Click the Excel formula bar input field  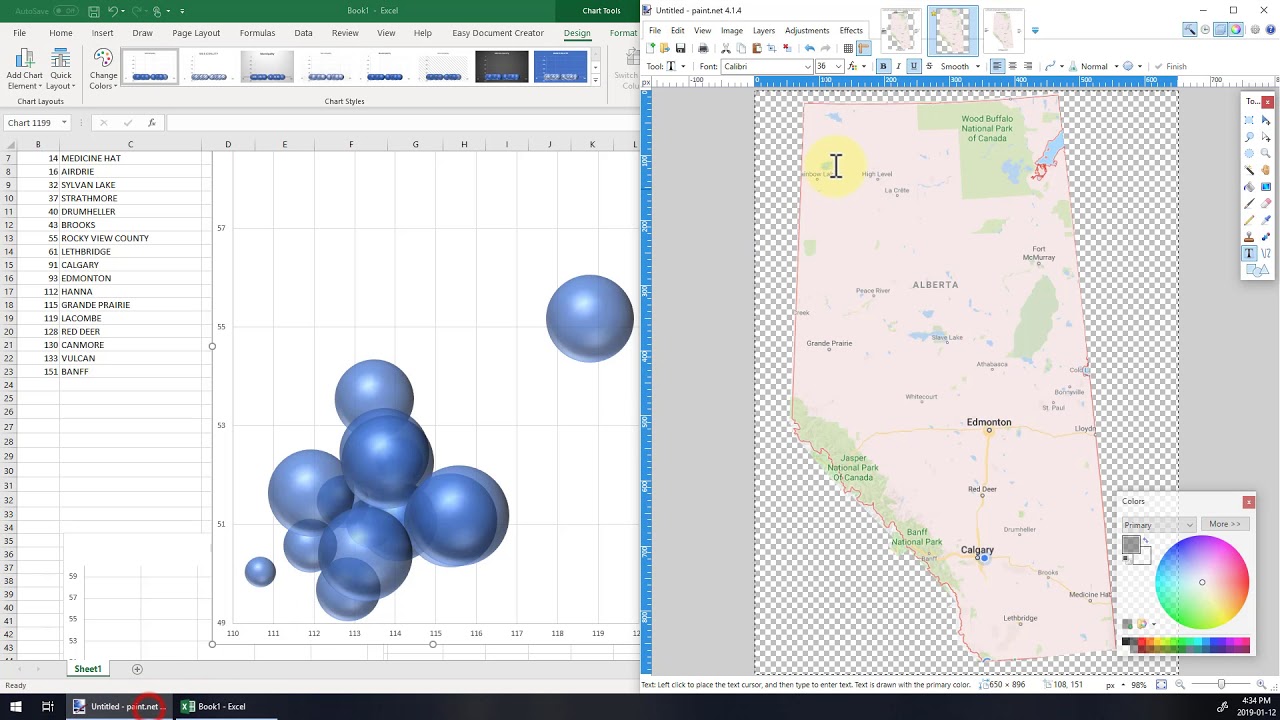[x=403, y=123]
